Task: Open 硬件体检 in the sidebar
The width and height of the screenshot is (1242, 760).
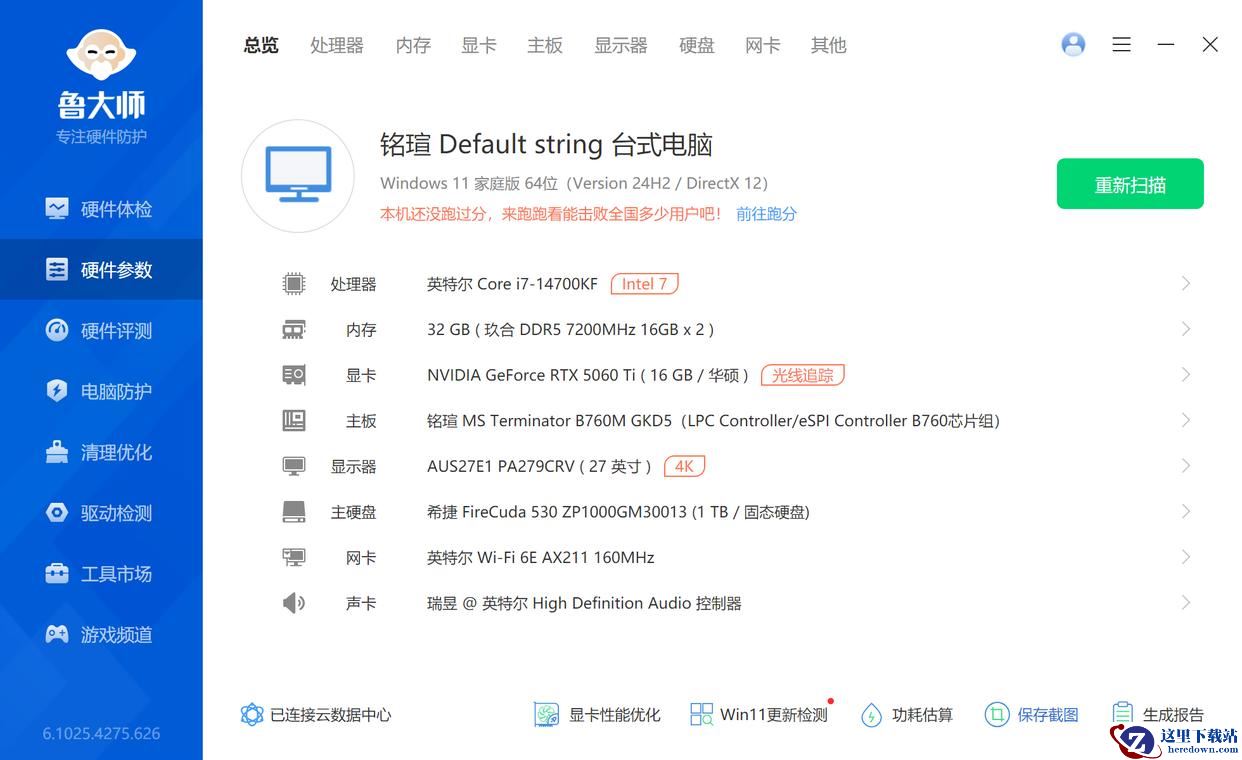Action: tap(100, 209)
